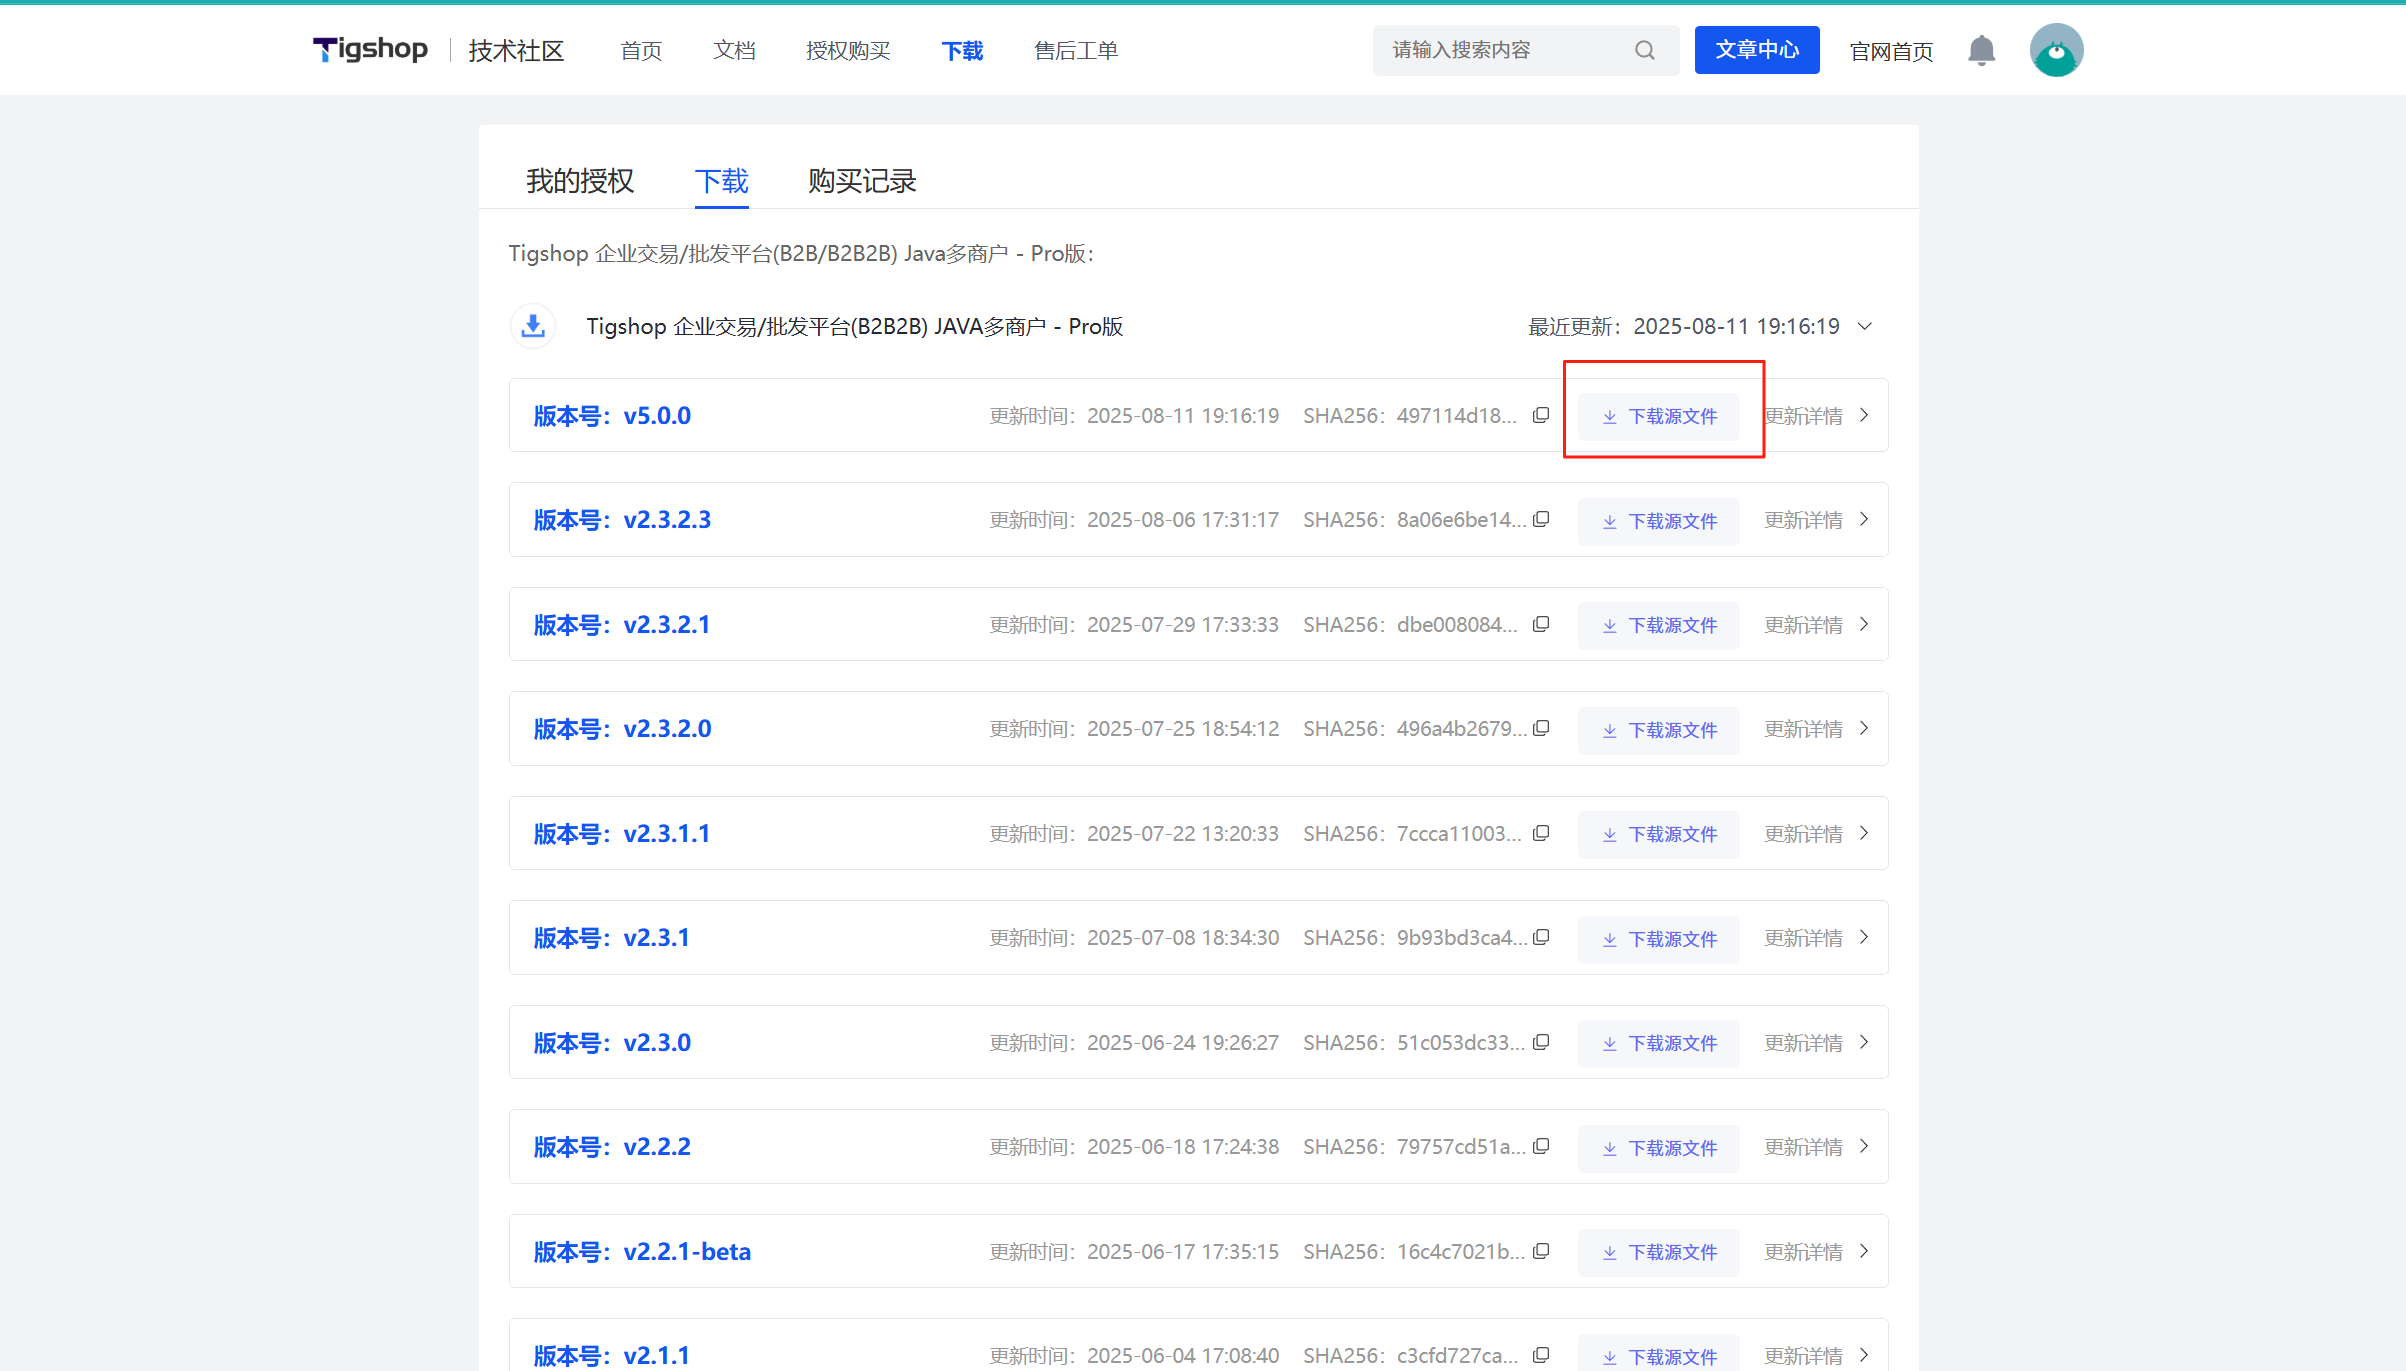Copy SHA256 hash for v2.3.1
This screenshot has width=2406, height=1371.
[1541, 937]
